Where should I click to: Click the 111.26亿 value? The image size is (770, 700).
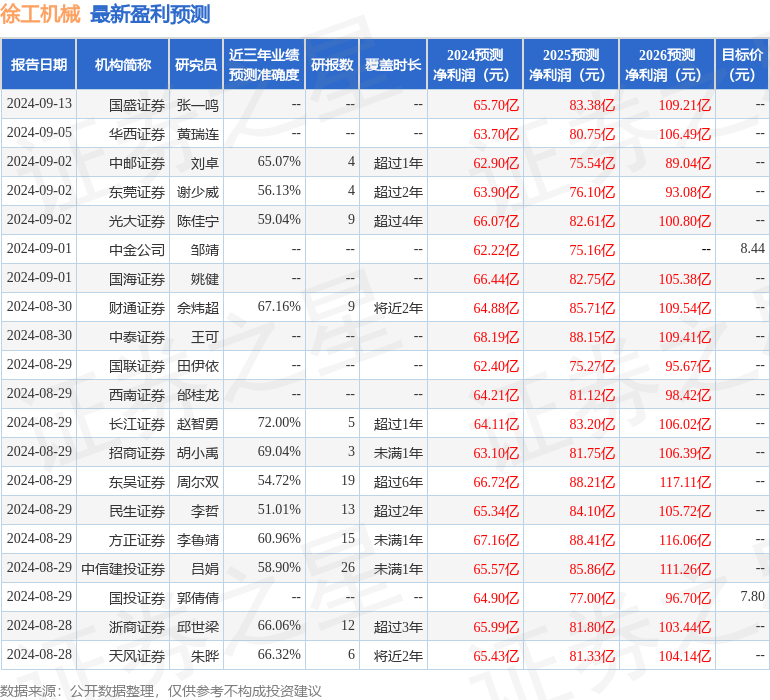tap(685, 569)
